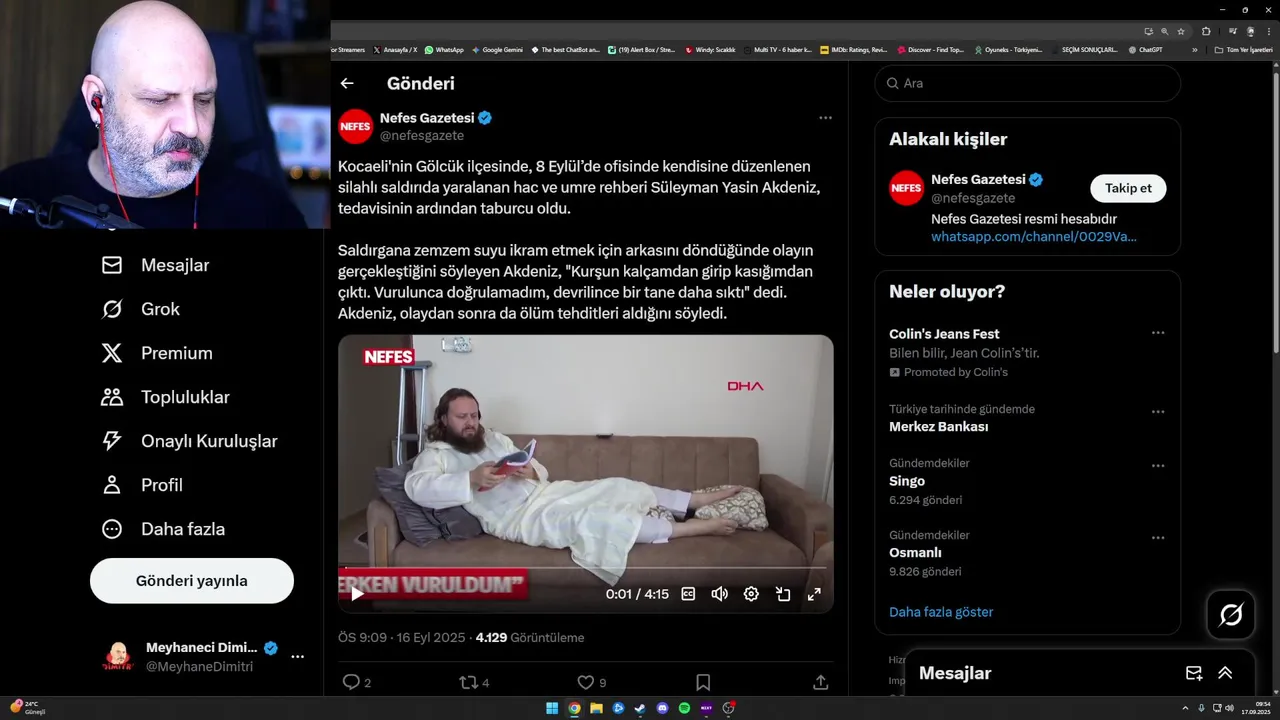Open the floating Grok button

tap(1231, 615)
